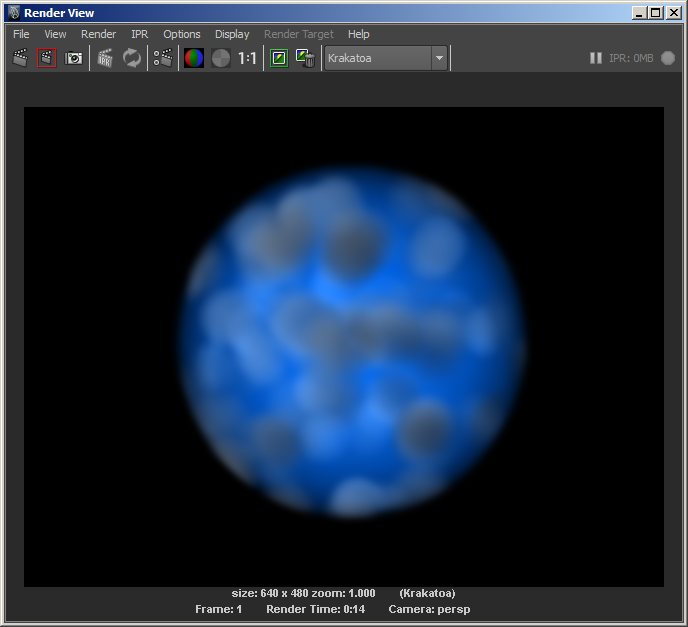Click the 'IPR: 0MB' memory label
688x627 pixels.
click(631, 58)
